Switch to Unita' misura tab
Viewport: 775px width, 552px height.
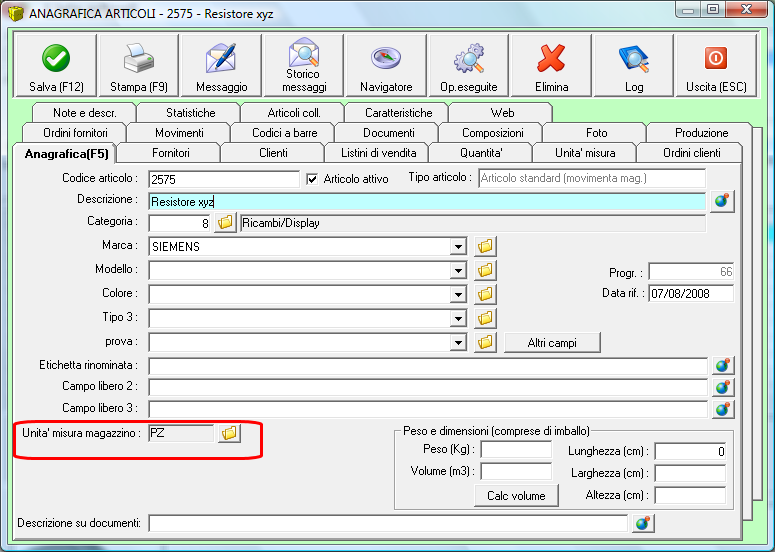tap(585, 153)
